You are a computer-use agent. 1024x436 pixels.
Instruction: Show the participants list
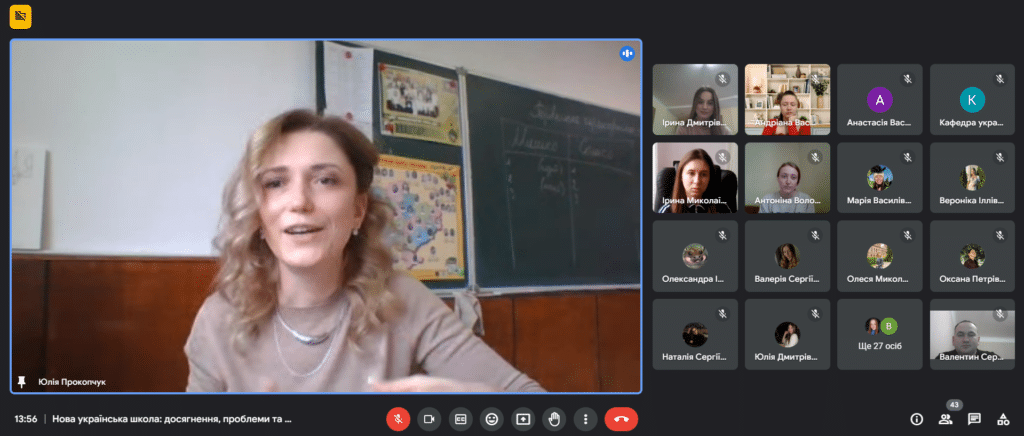945,419
